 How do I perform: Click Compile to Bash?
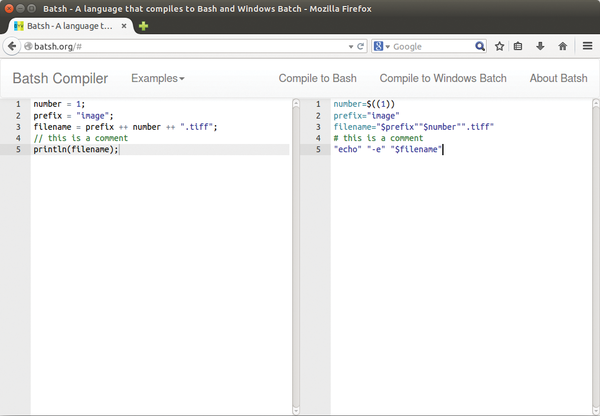click(317, 78)
